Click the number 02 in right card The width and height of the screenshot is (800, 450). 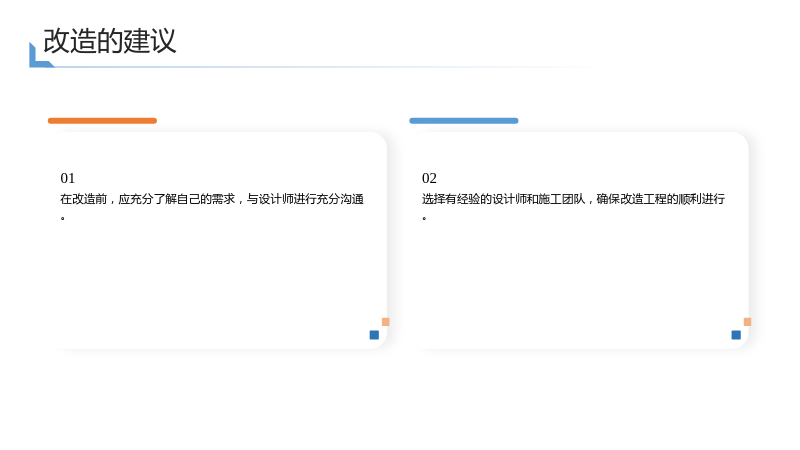tap(429, 178)
